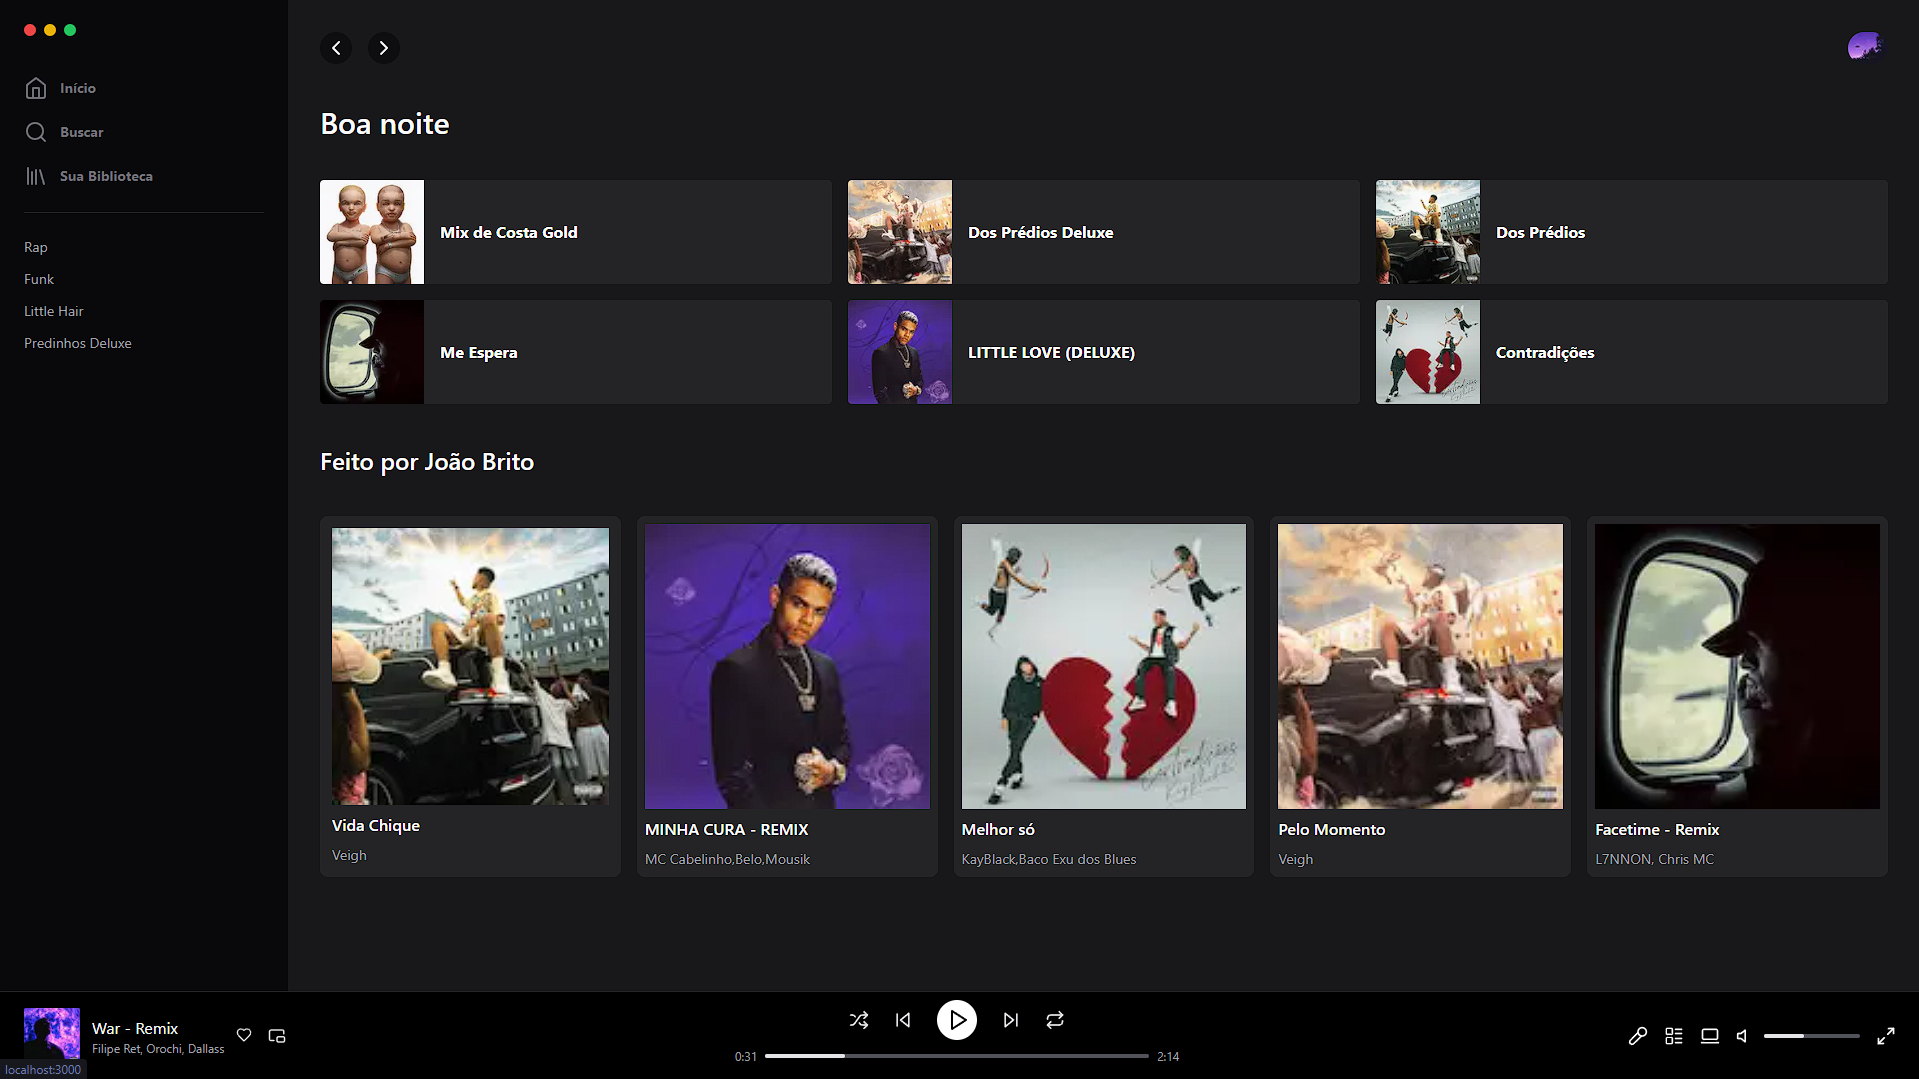Open the Vida Chique album thumbnail

click(469, 665)
